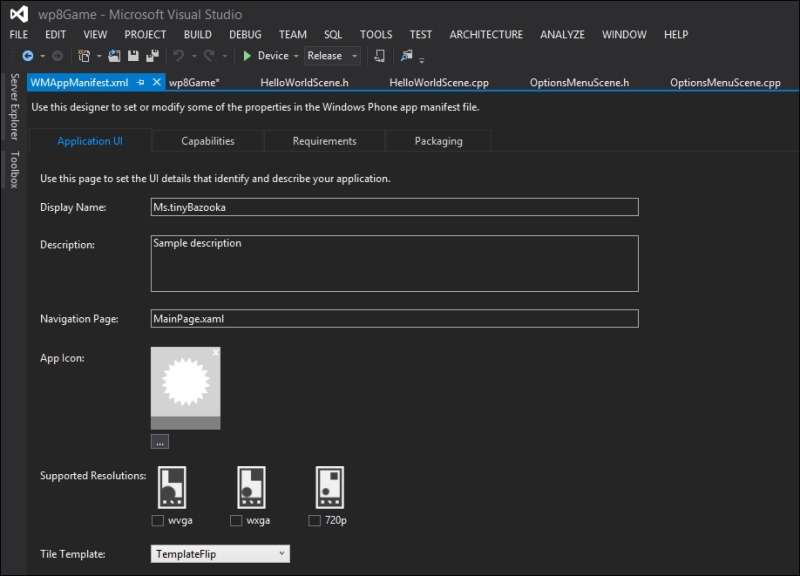
Task: Open the Release configuration dropdown
Action: (x=332, y=56)
